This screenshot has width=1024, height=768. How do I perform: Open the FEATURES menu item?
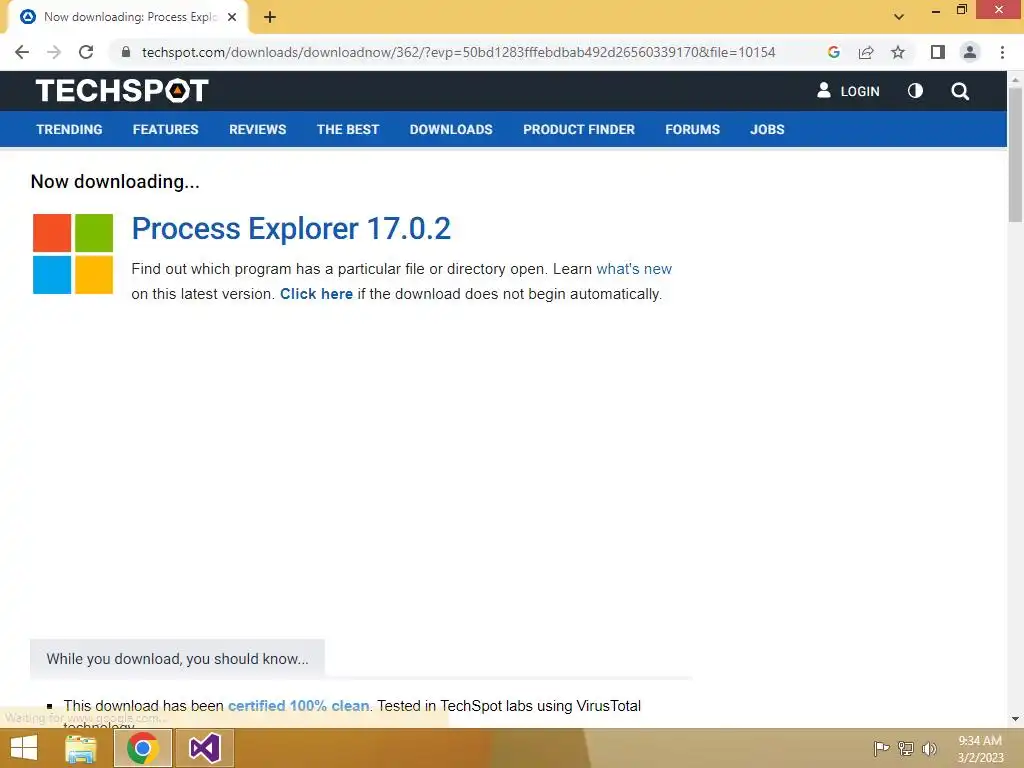click(165, 129)
